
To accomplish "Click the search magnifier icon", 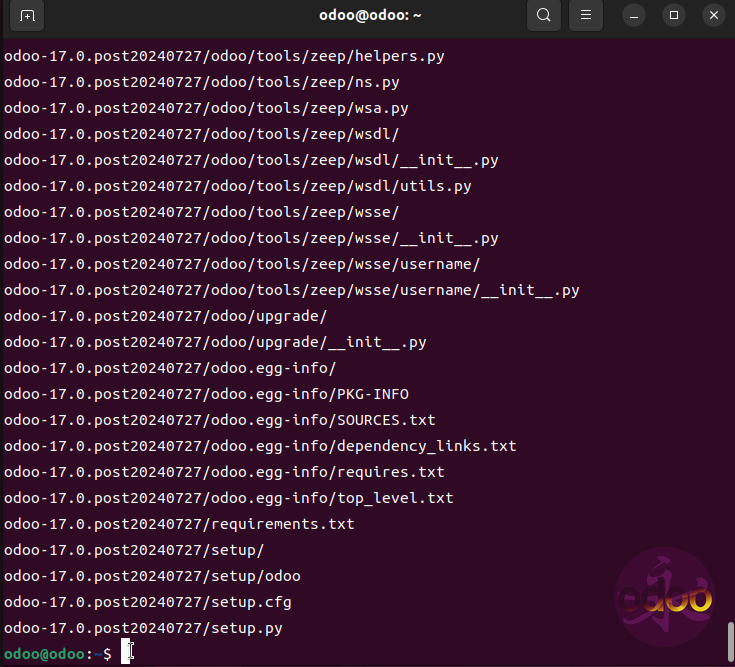I will coord(543,15).
